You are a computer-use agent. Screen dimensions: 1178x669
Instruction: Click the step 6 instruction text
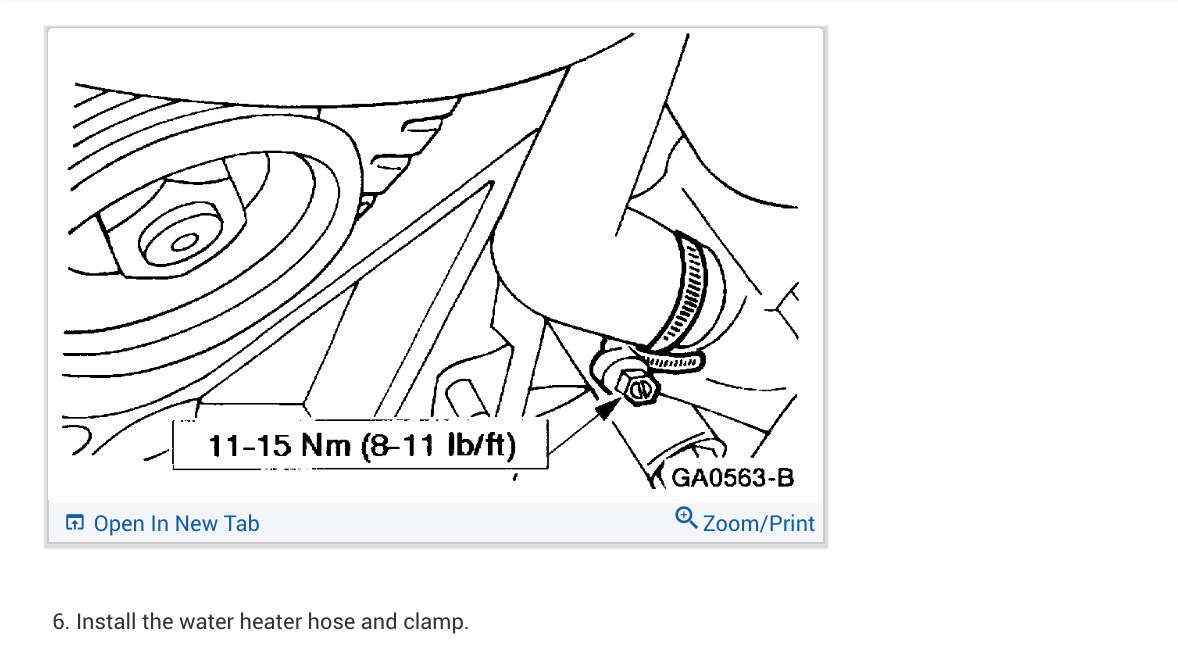(x=261, y=622)
